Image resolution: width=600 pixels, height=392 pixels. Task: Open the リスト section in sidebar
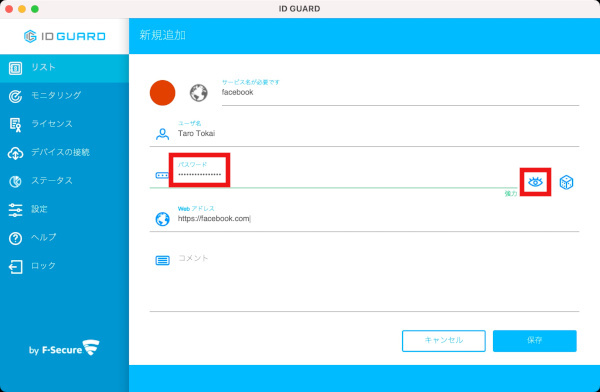coord(64,68)
